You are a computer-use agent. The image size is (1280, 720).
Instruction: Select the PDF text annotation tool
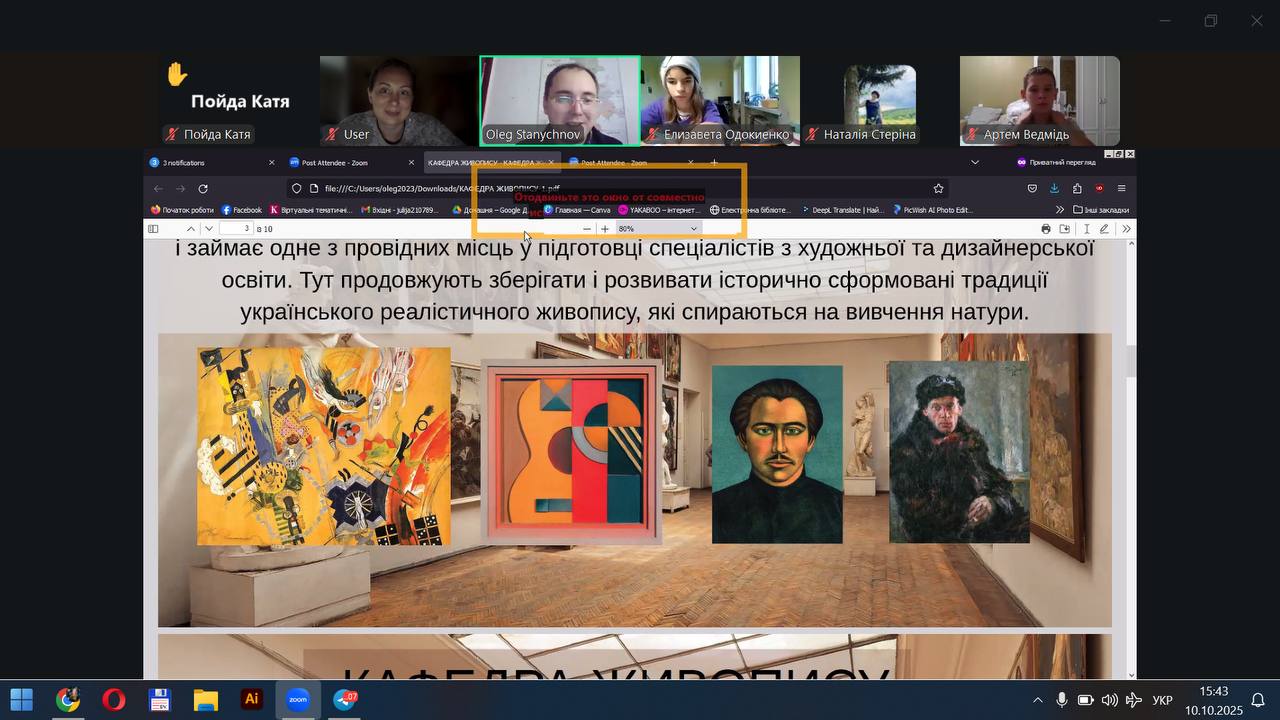(1086, 229)
